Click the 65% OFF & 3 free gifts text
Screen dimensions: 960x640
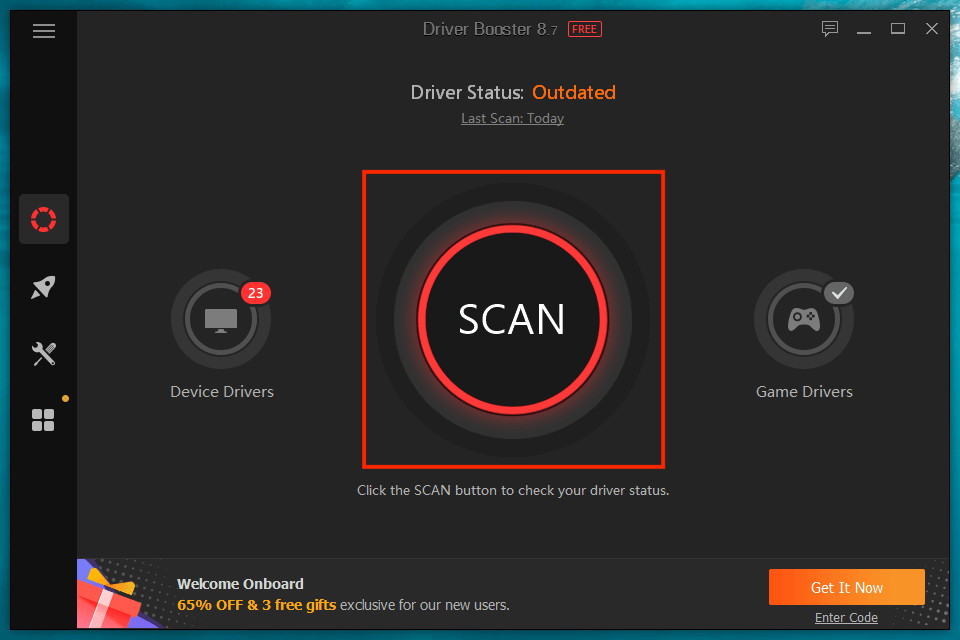click(x=257, y=605)
